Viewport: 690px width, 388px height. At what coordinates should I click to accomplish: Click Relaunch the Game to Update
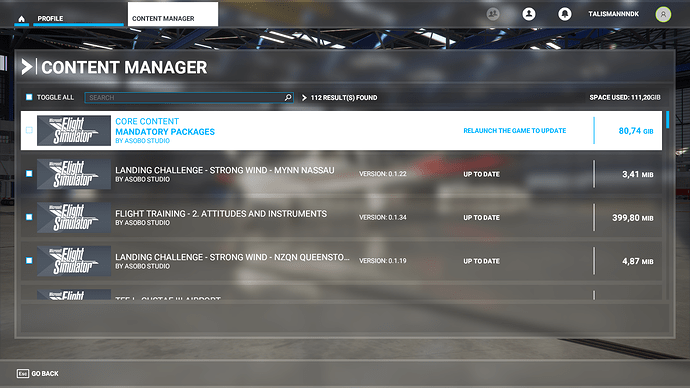click(514, 131)
